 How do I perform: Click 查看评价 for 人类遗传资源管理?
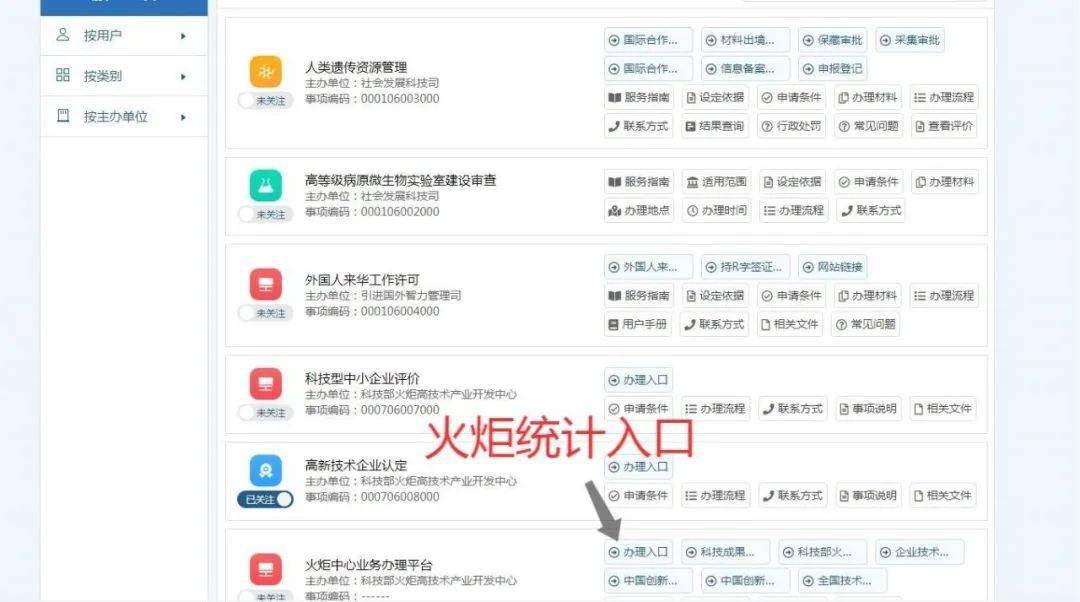pos(943,126)
